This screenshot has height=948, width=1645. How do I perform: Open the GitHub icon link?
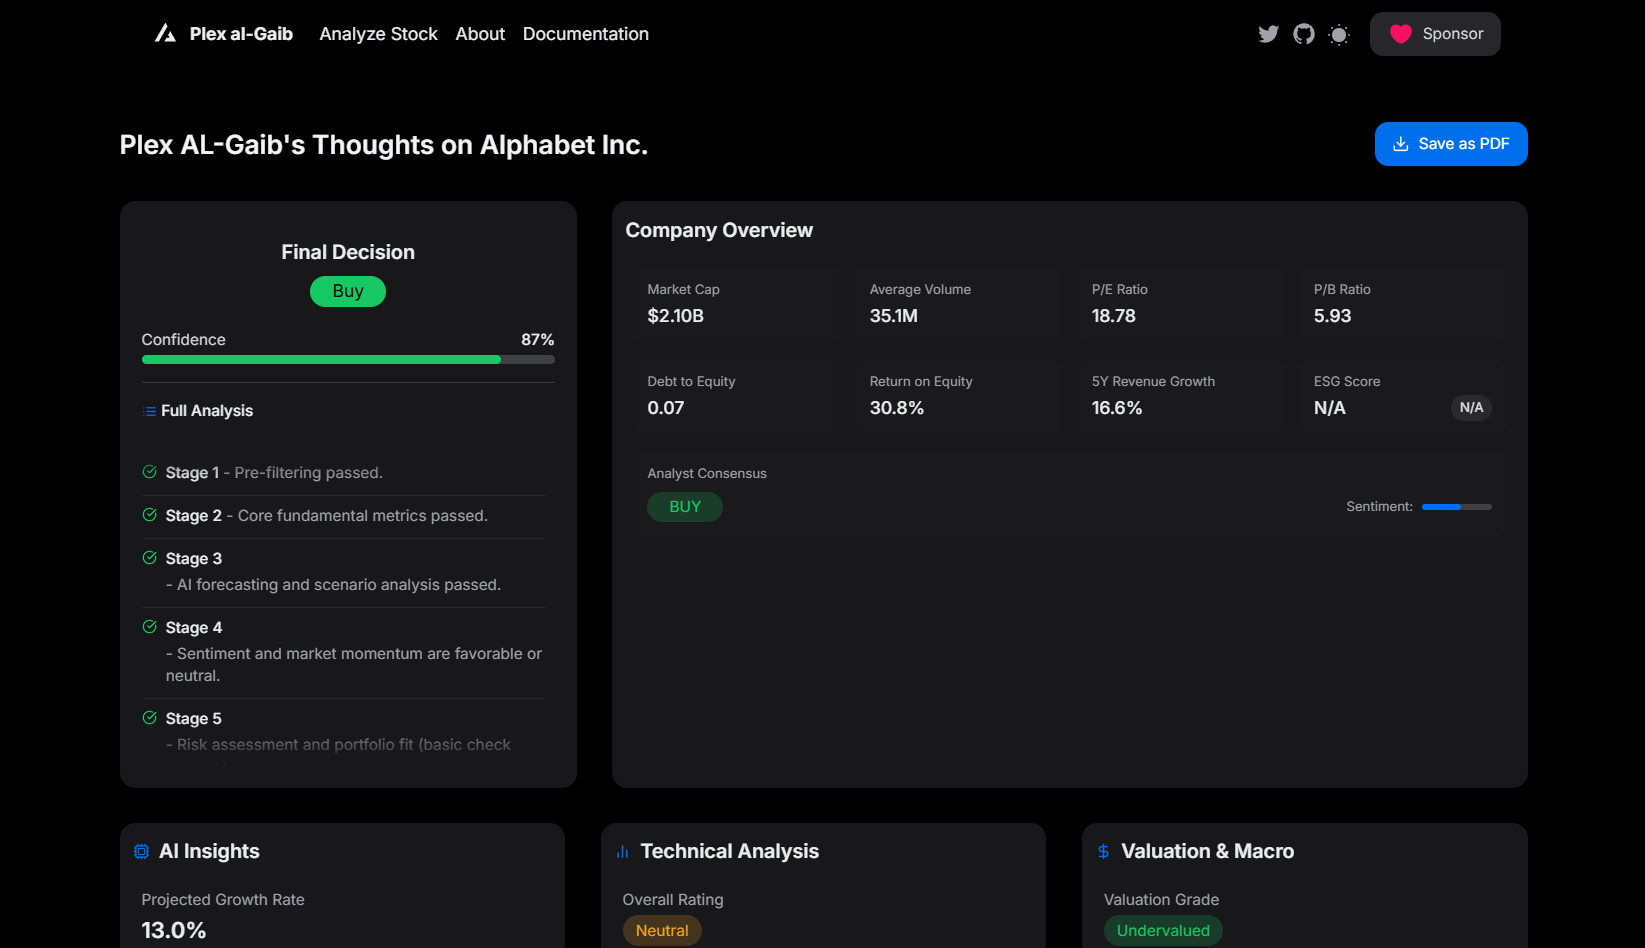[x=1304, y=34]
